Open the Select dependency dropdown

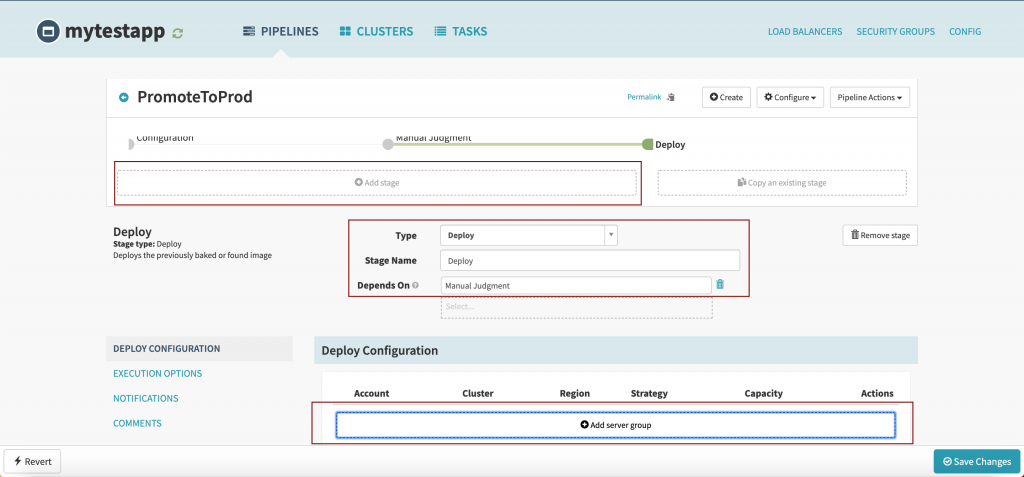pyautogui.click(x=576, y=307)
